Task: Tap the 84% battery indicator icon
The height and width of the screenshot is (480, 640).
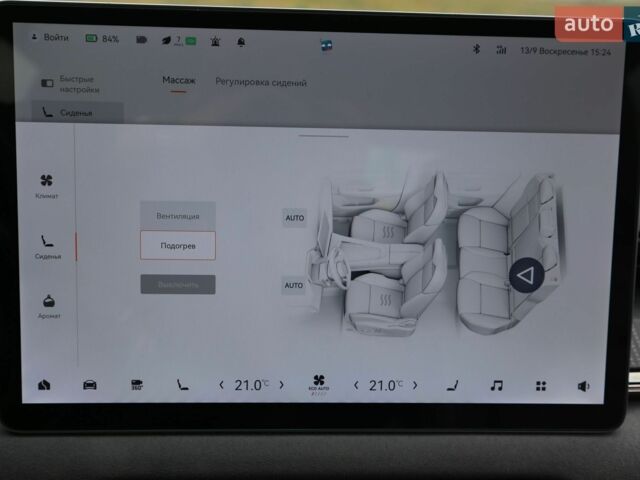Action: click(x=91, y=38)
